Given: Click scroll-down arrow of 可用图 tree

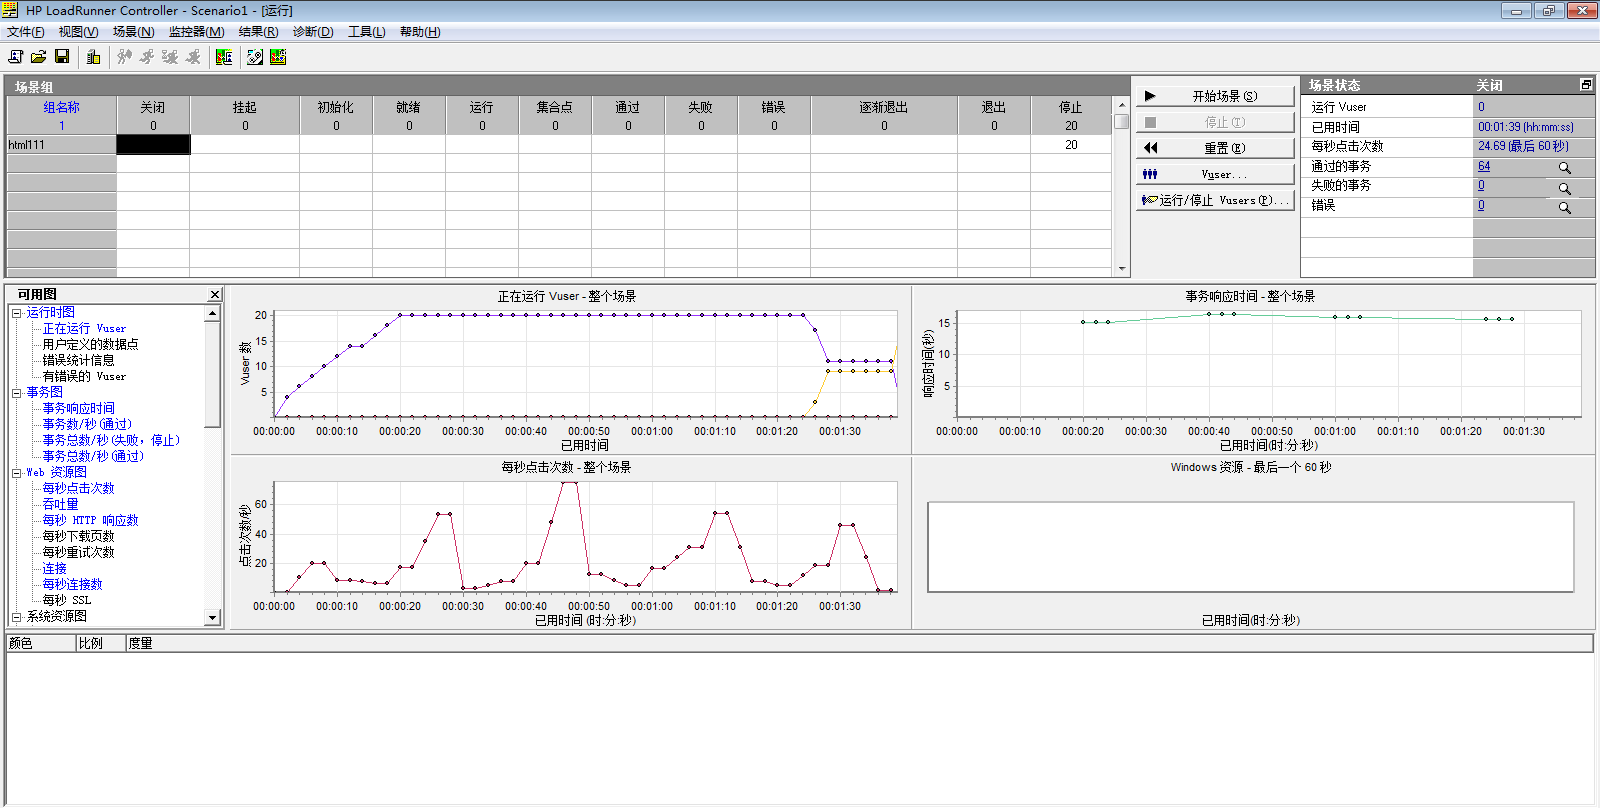Looking at the screenshot, I should tap(212, 618).
